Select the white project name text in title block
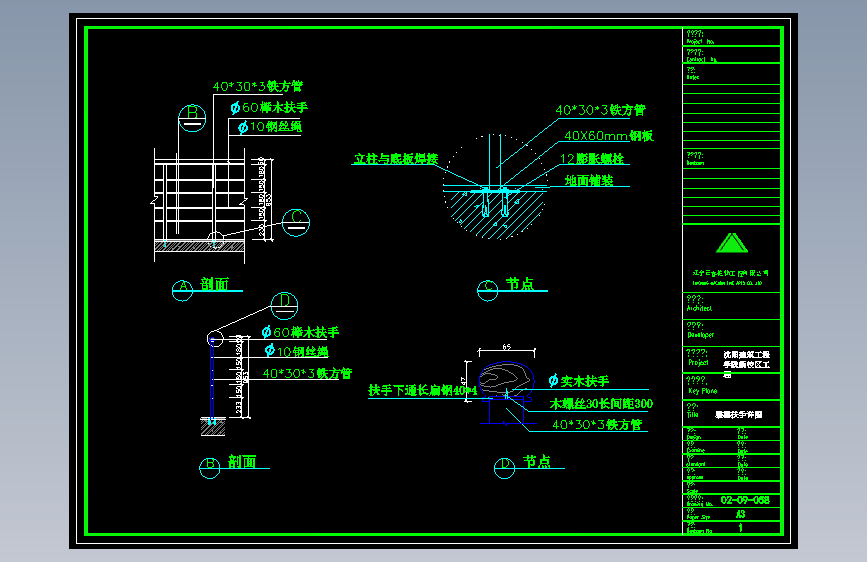This screenshot has height=562, width=867. tap(746, 364)
